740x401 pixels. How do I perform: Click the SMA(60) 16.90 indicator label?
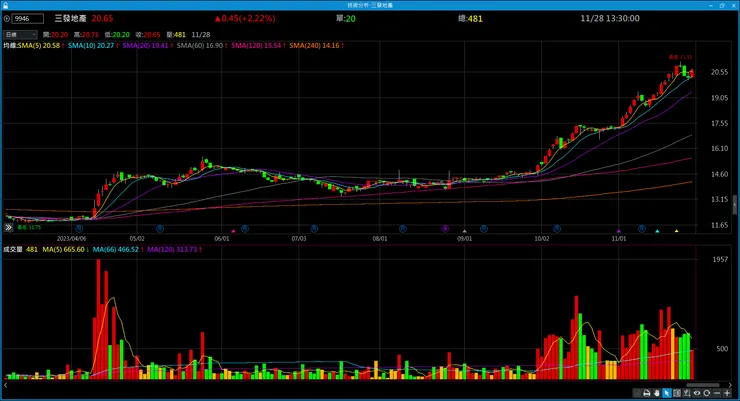click(202, 46)
